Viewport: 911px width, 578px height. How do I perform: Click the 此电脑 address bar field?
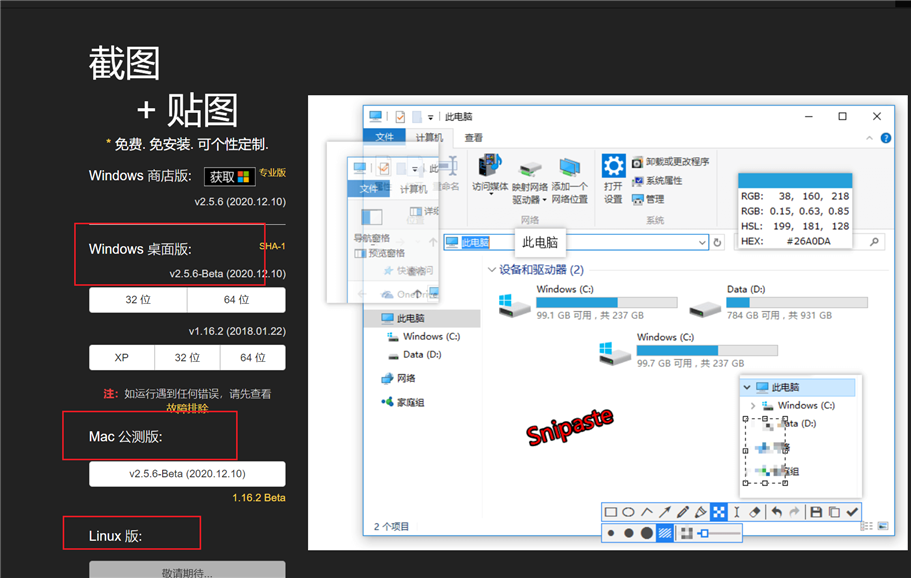576,242
